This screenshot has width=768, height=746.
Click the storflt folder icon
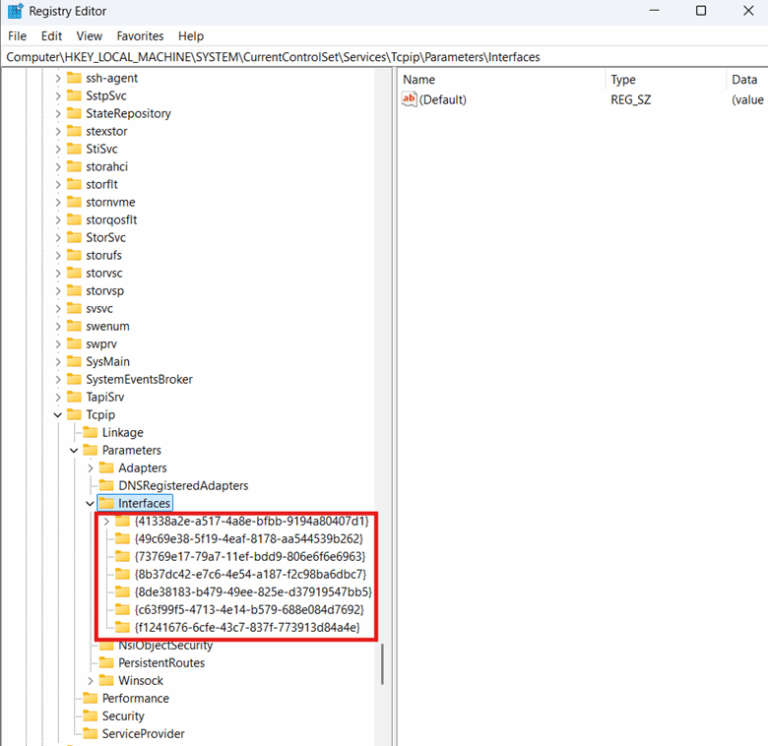click(x=74, y=184)
